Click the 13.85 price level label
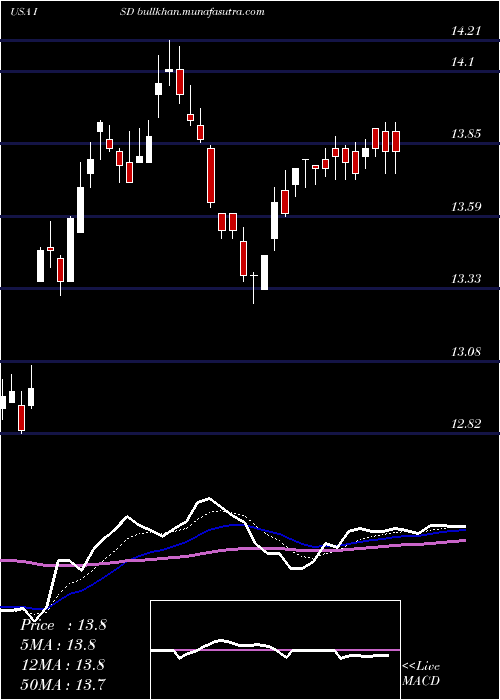The height and width of the screenshot is (700, 500). 466,134
